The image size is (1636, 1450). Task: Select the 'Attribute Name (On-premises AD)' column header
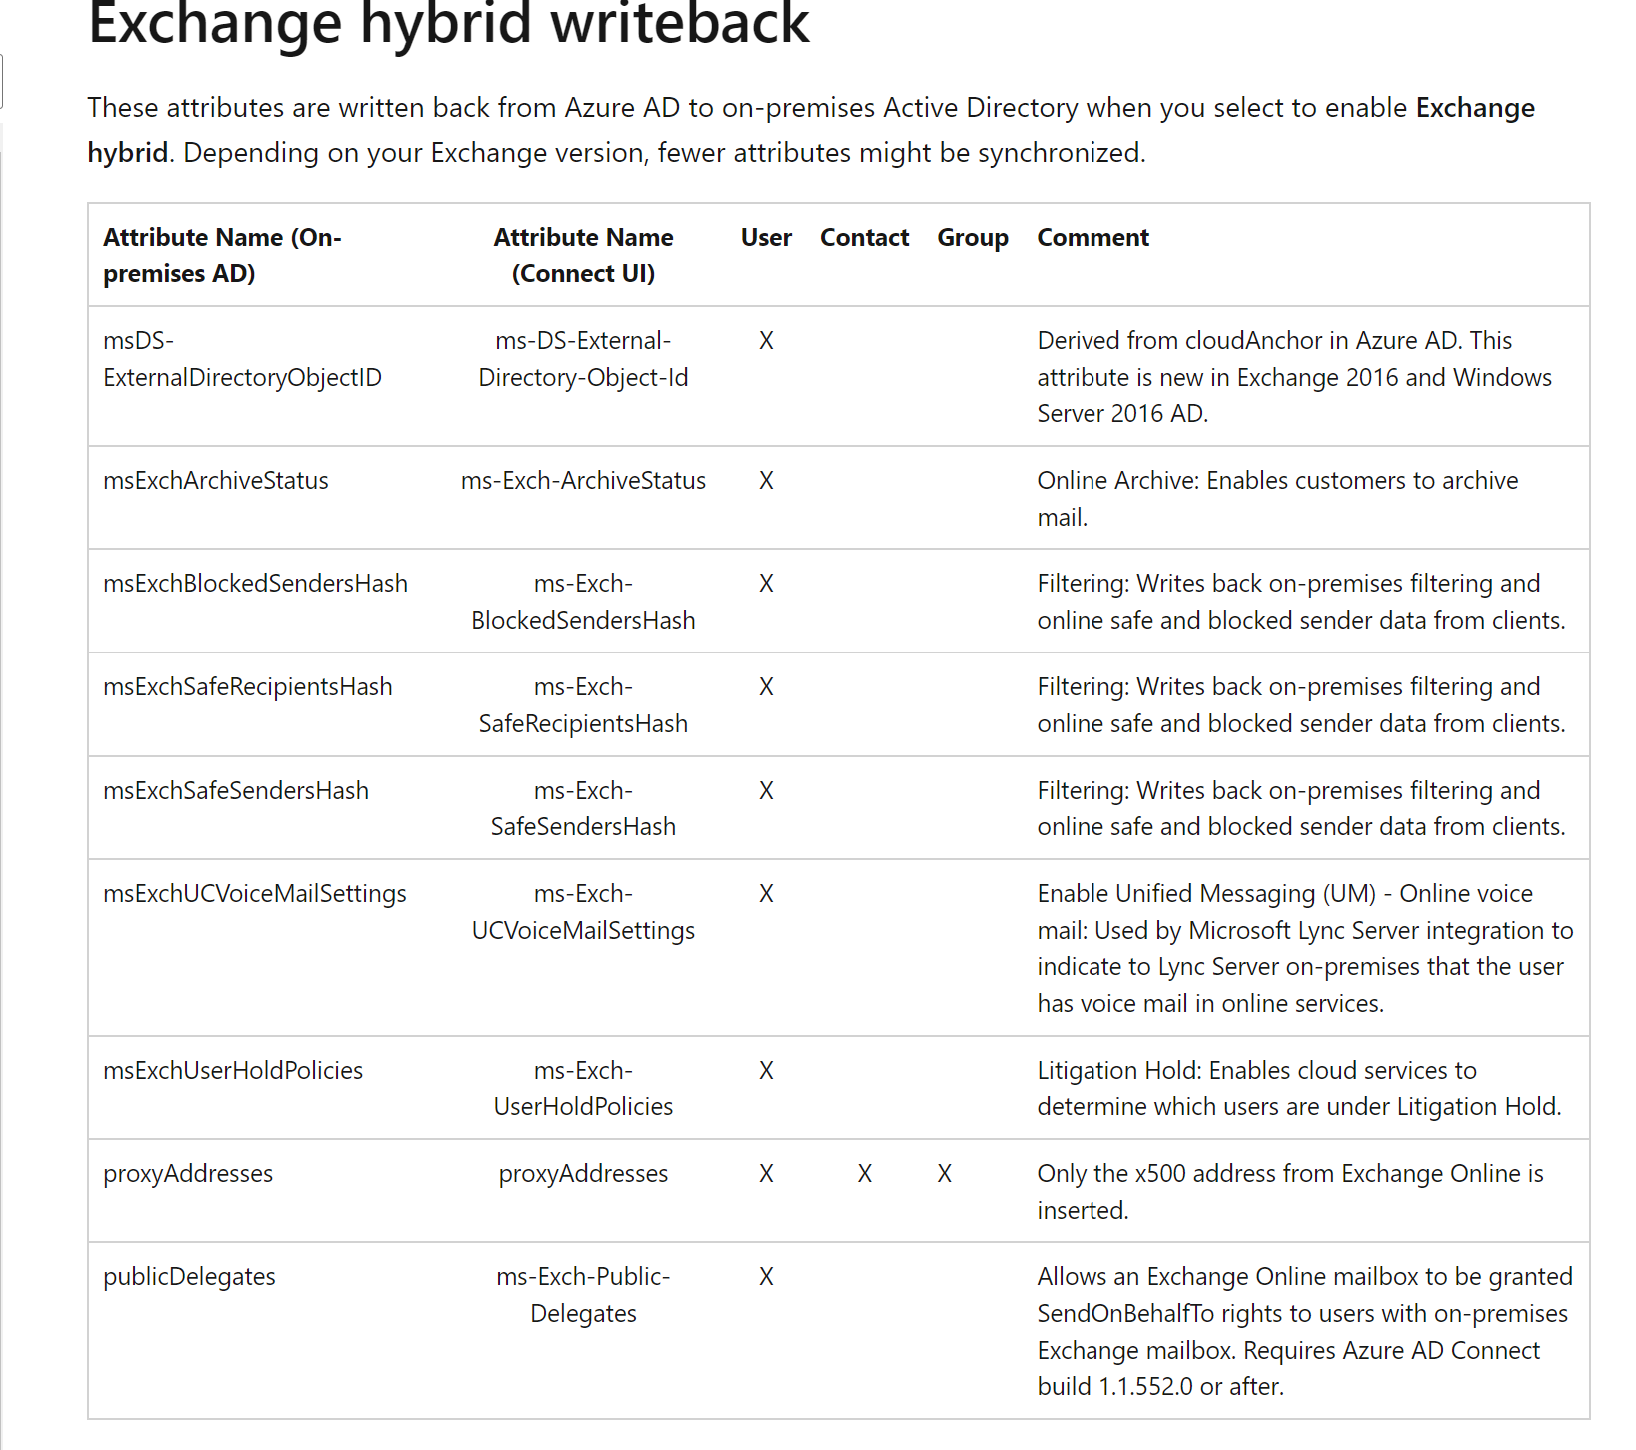point(222,255)
